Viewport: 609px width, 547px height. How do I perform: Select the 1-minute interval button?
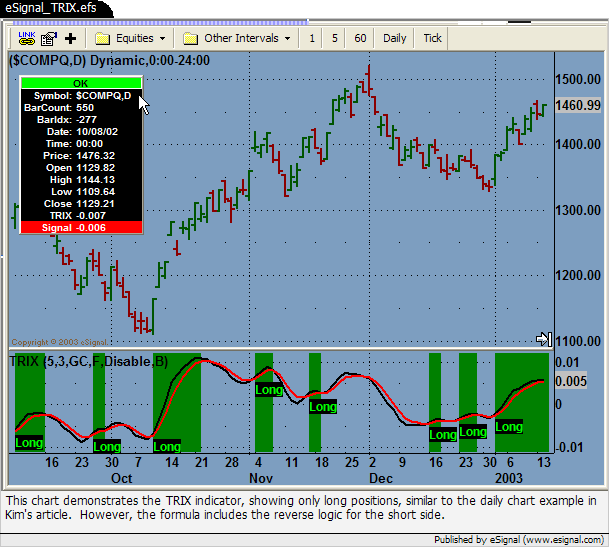tap(311, 38)
